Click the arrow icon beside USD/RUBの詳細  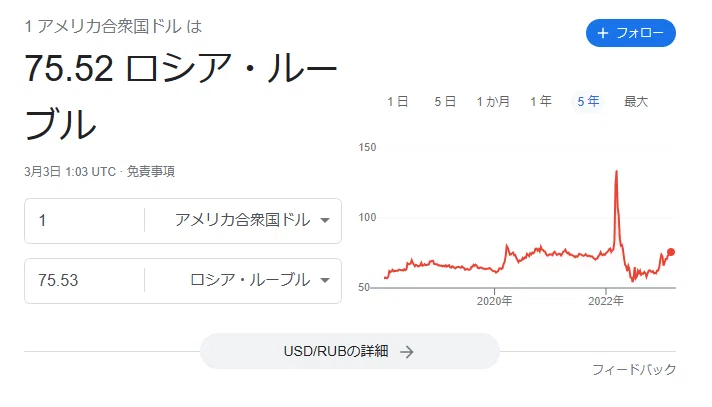[x=407, y=352]
